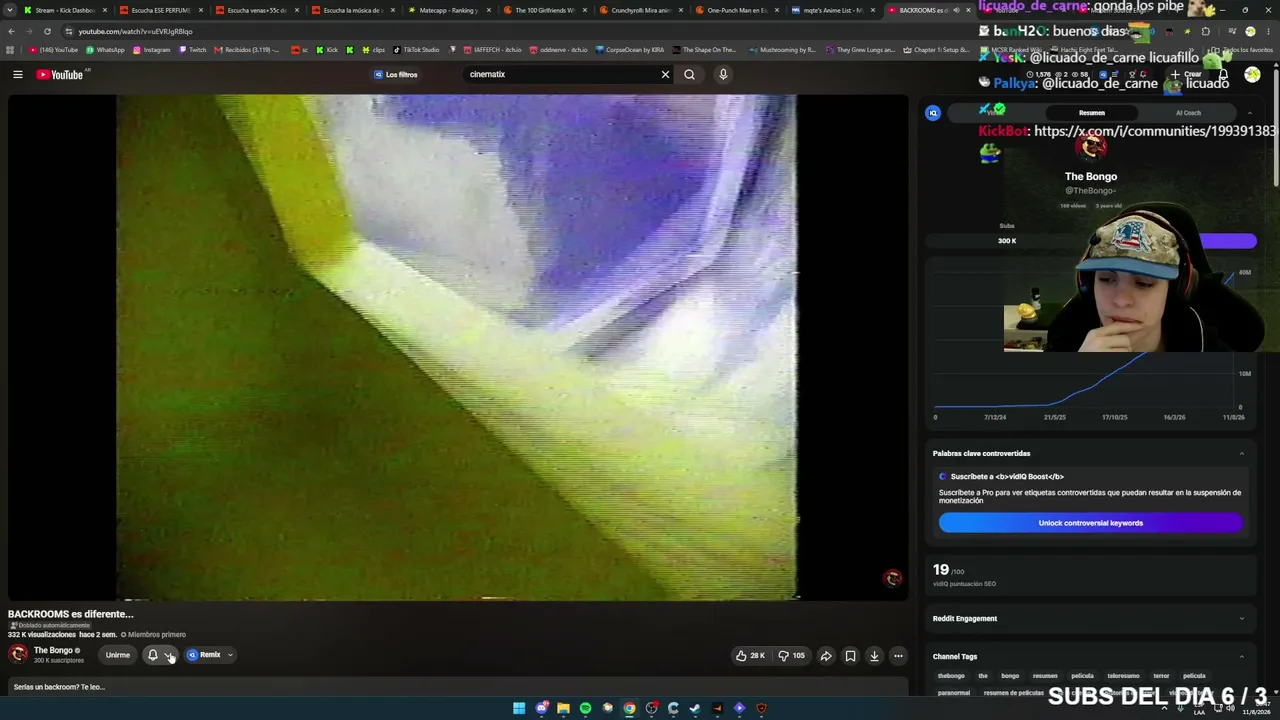Go to the YouTube home logo
The width and height of the screenshot is (1280, 720).
[x=60, y=74]
